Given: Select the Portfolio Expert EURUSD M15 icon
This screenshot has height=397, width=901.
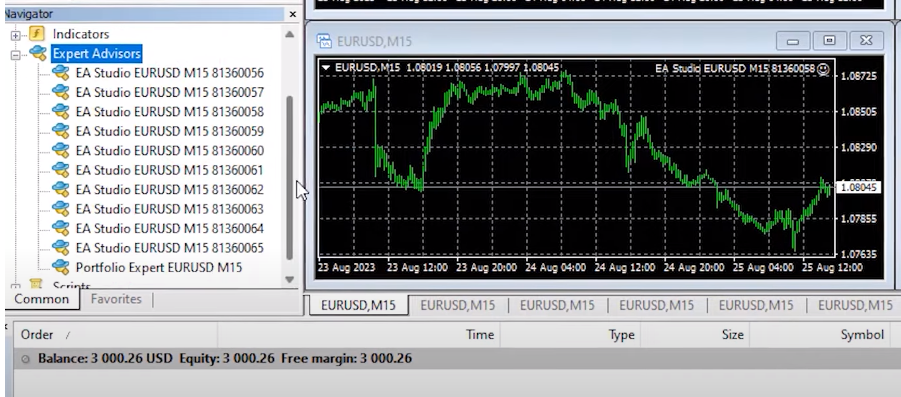Looking at the screenshot, I should point(60,267).
